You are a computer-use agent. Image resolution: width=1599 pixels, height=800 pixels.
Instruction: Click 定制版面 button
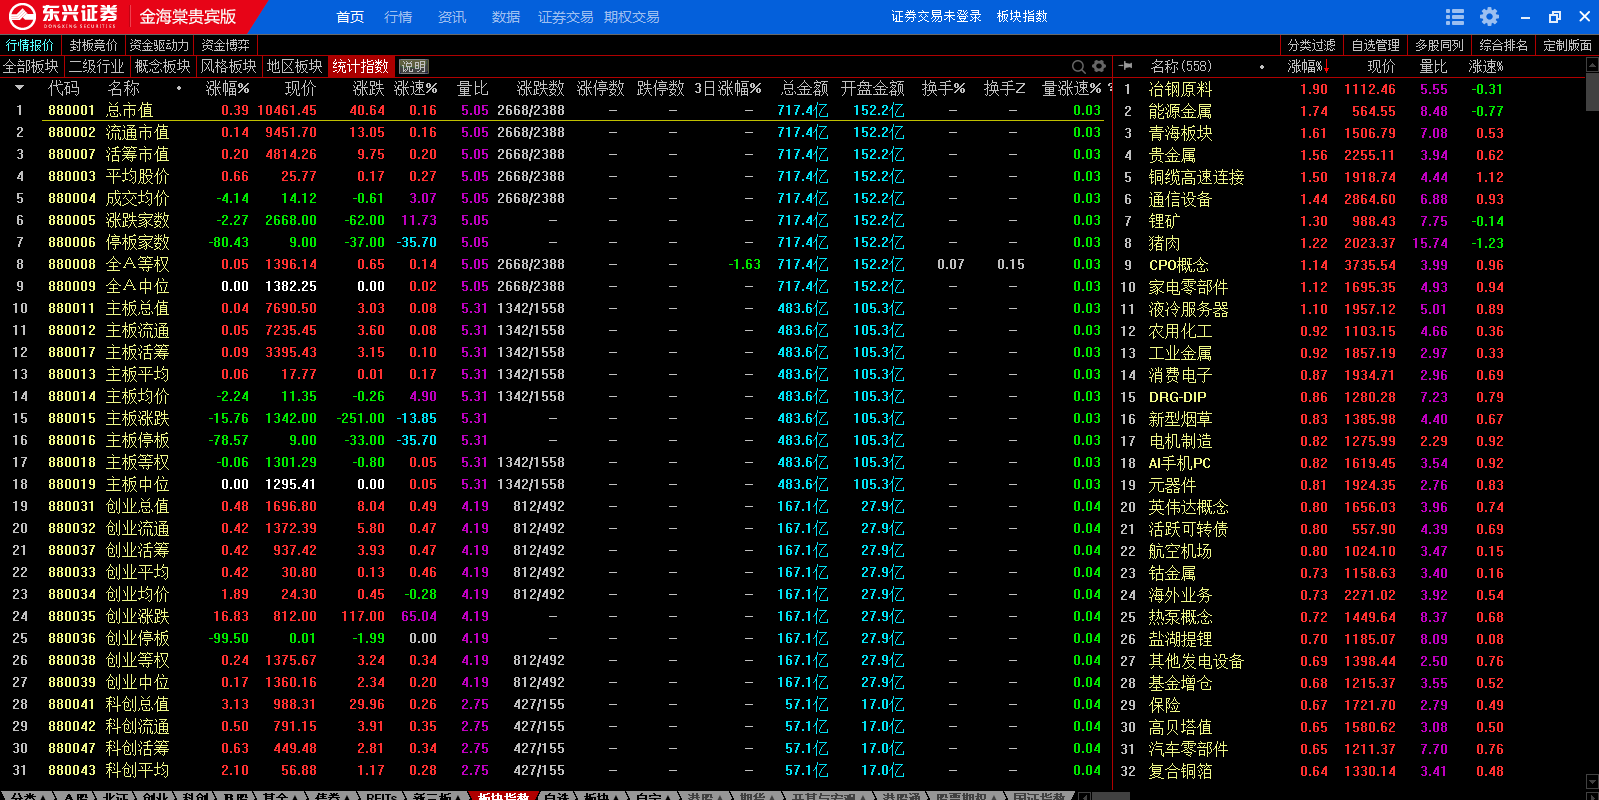point(1567,45)
